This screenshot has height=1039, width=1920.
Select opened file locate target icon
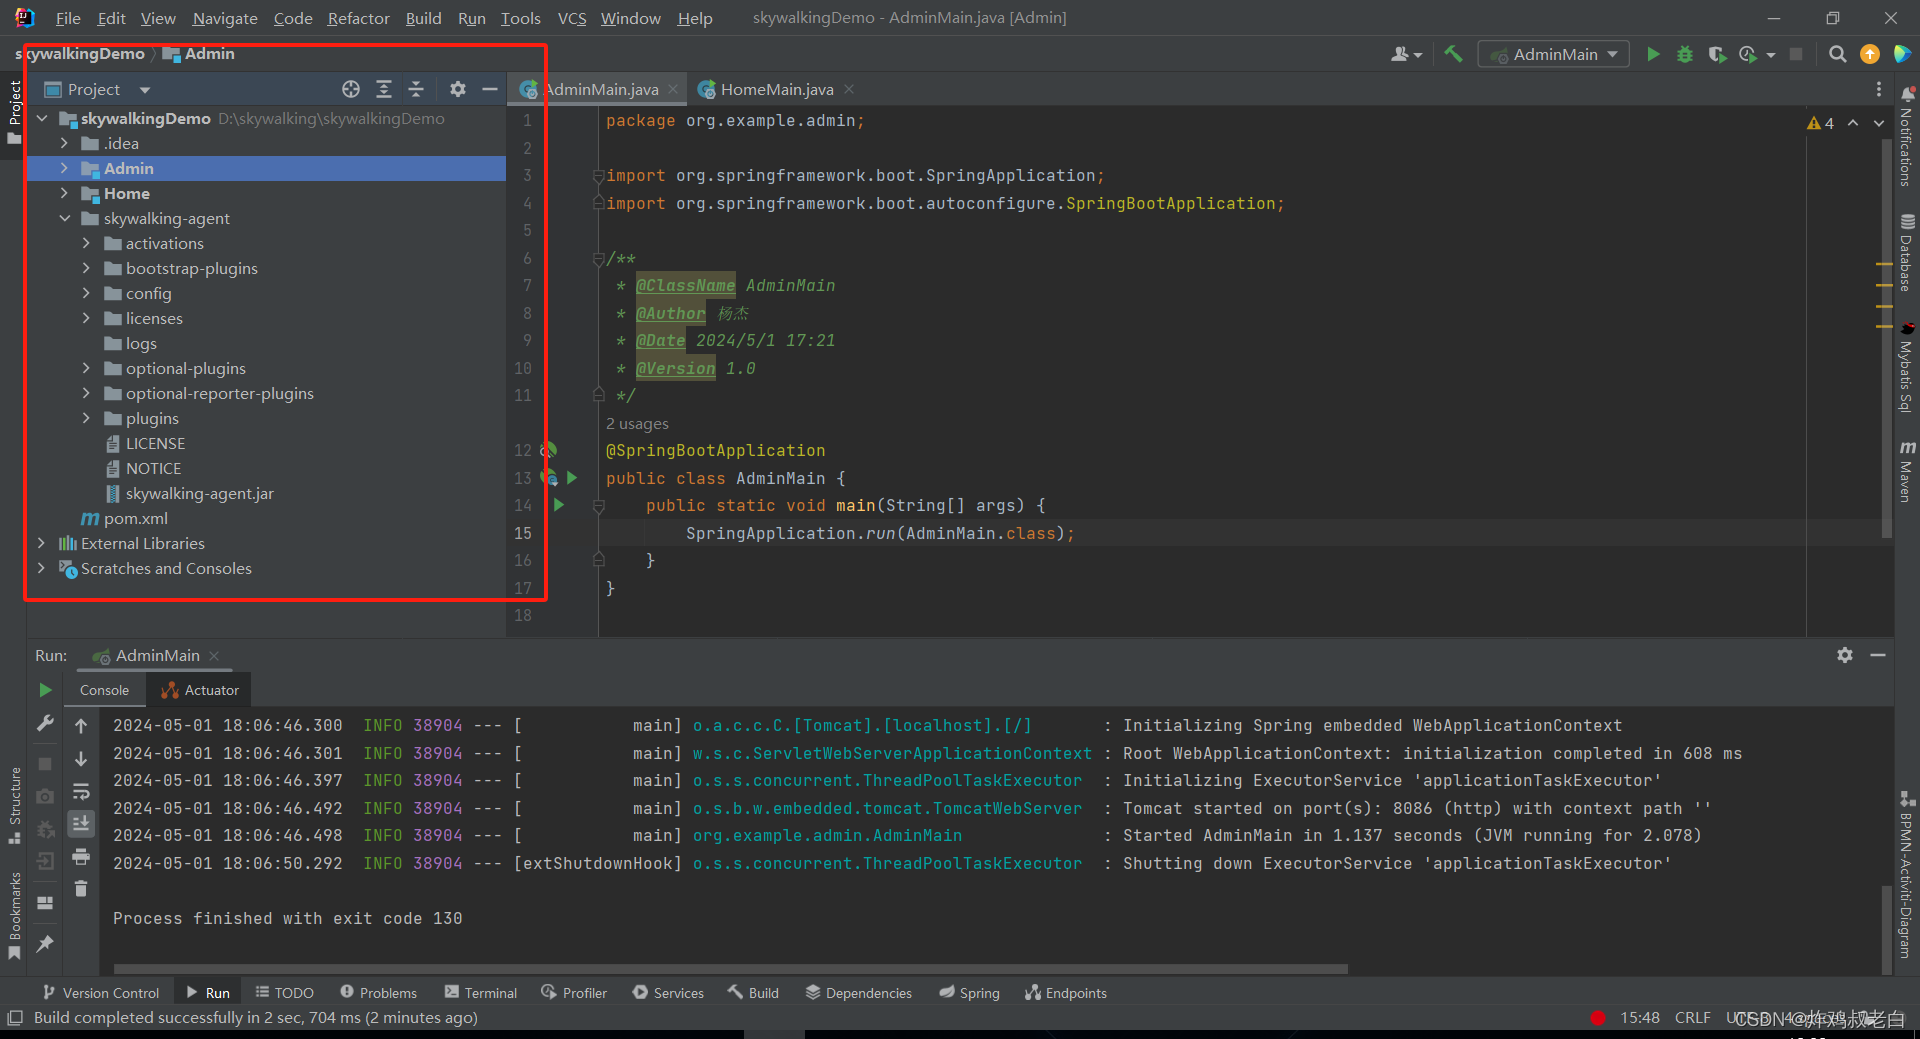(x=351, y=89)
